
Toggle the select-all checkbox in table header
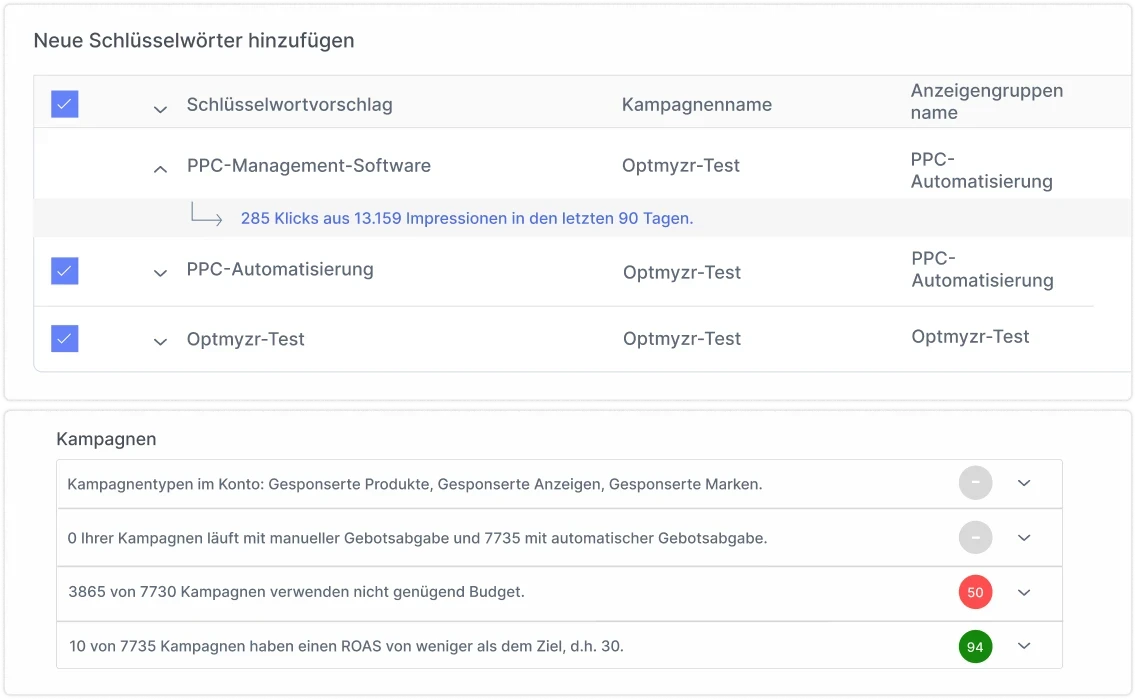tap(65, 104)
